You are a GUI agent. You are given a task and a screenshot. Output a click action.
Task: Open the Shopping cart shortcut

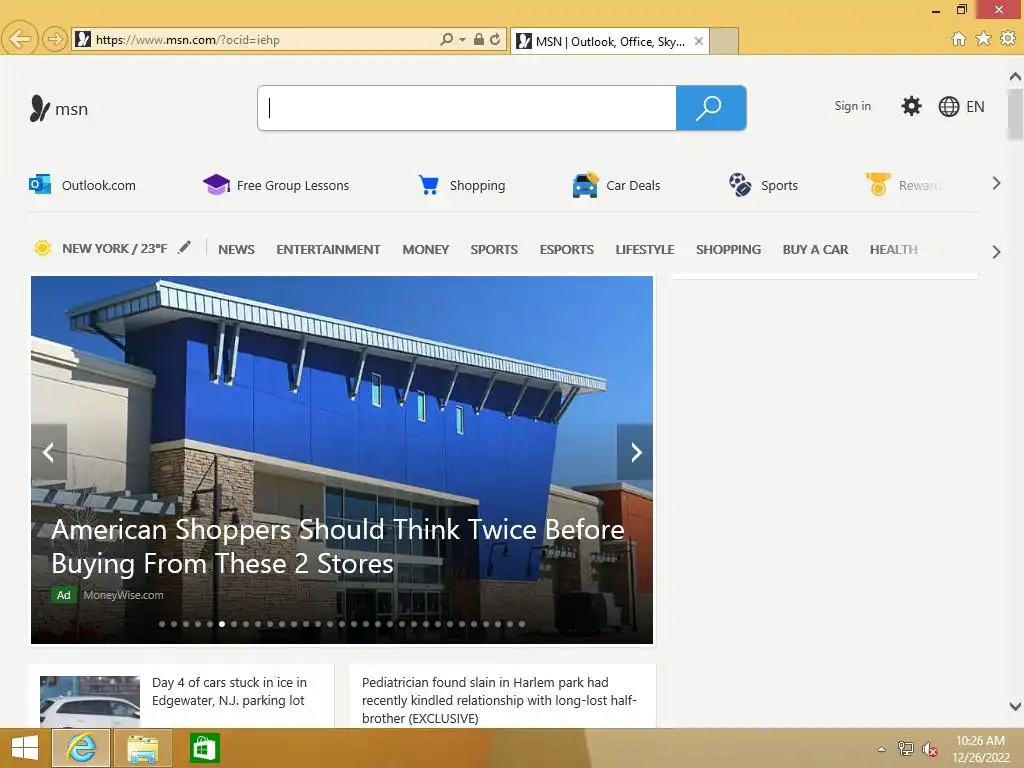tap(462, 185)
